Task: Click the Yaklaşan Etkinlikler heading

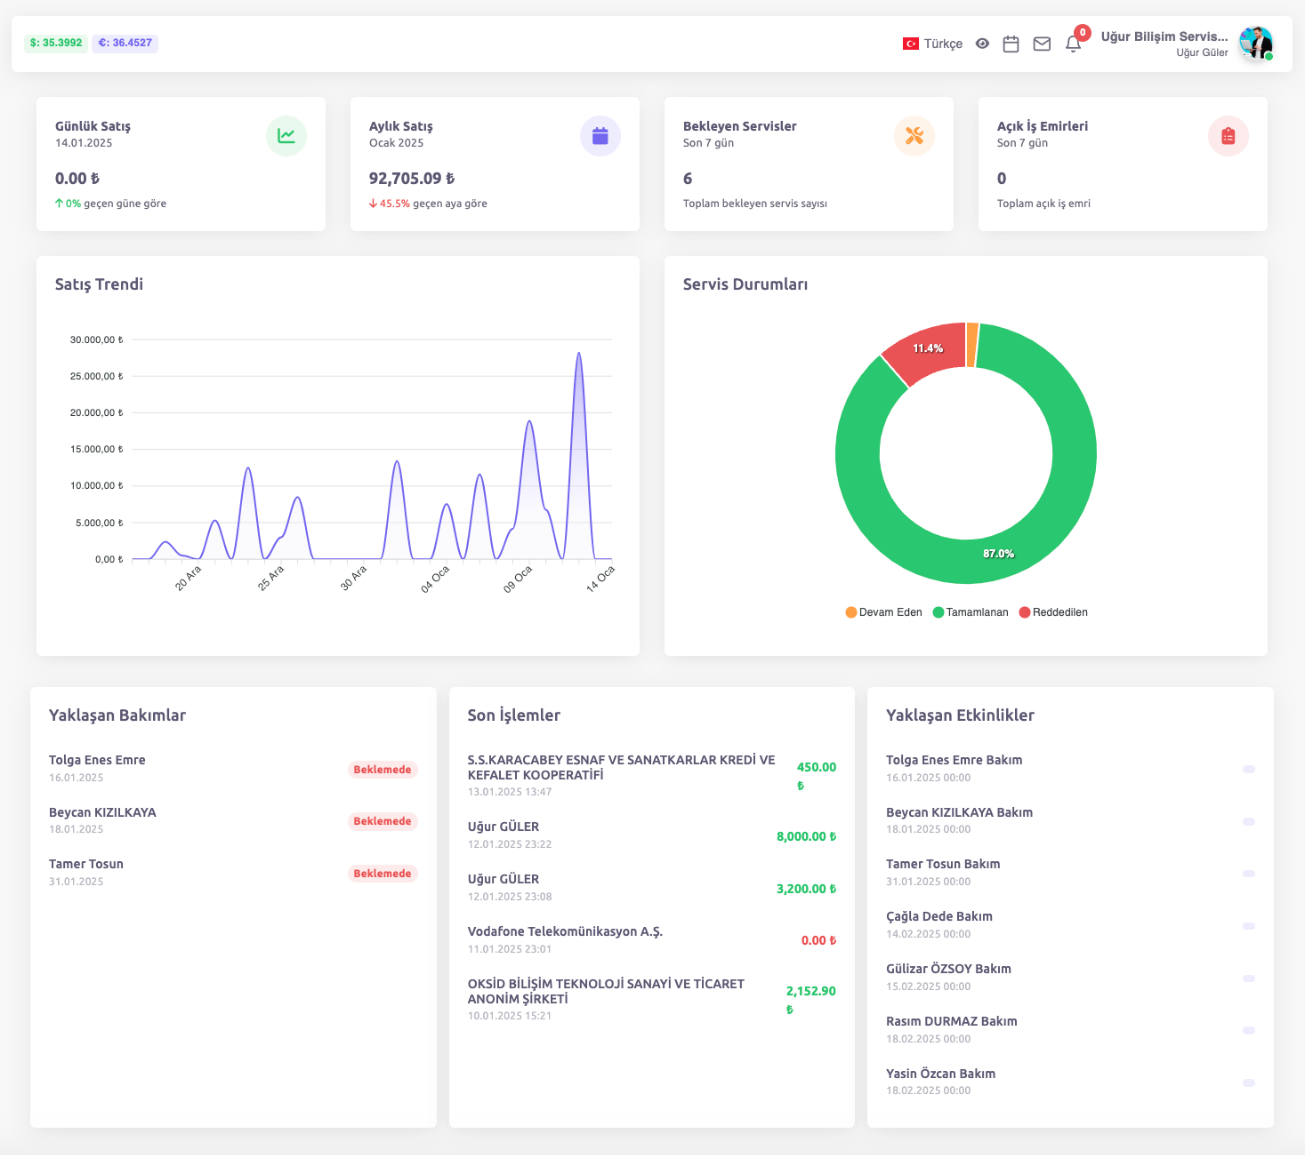Action: pyautogui.click(x=960, y=715)
